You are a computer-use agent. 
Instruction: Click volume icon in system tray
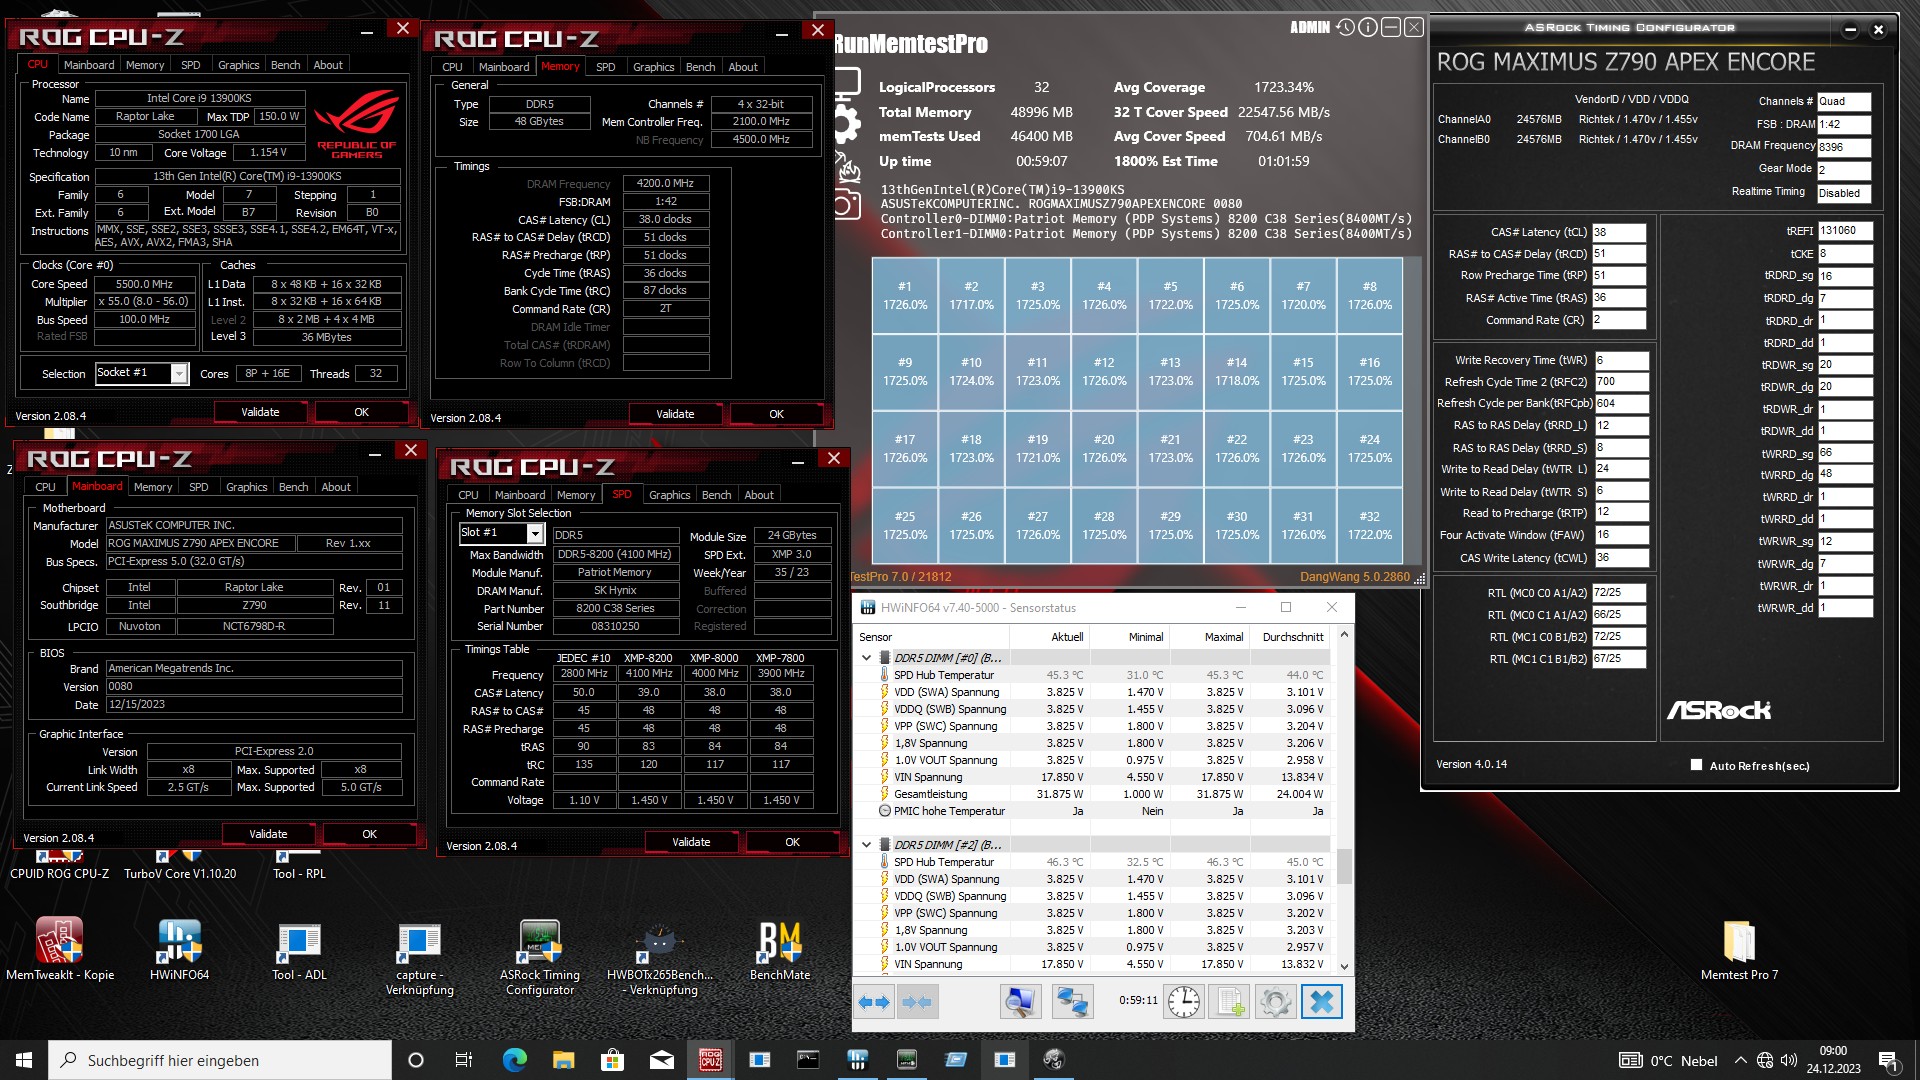tap(1789, 1060)
